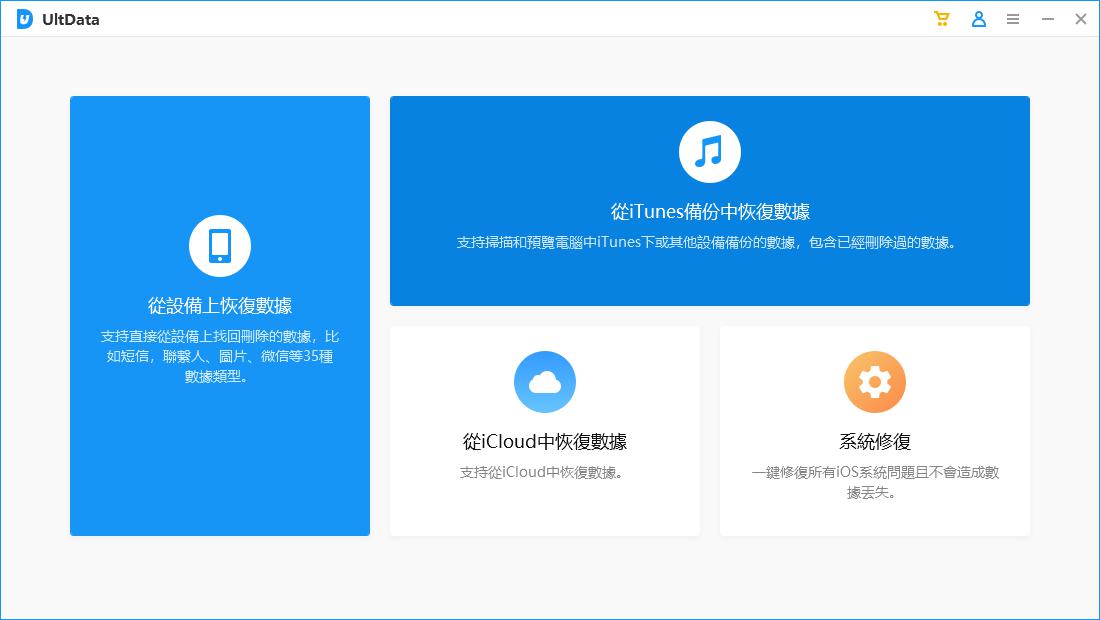Click the orange gear icon for system repair
Image resolution: width=1100 pixels, height=620 pixels.
tap(874, 382)
